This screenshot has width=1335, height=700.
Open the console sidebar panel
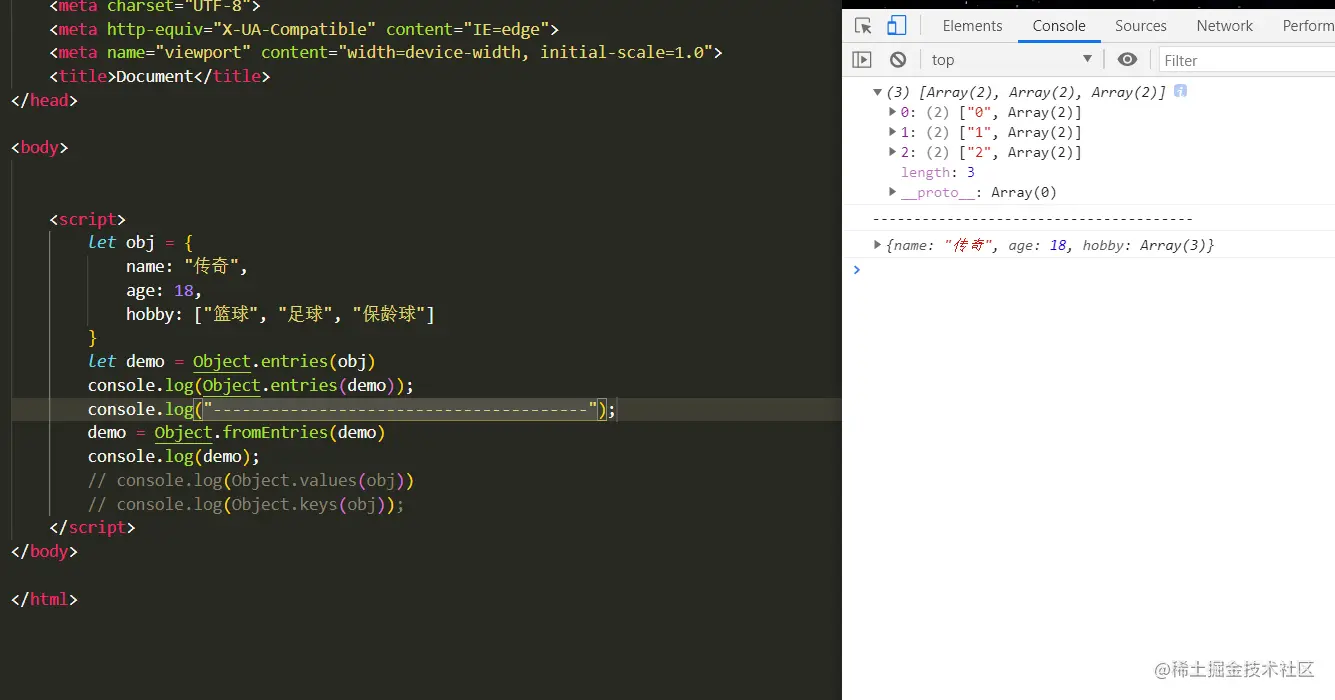click(862, 59)
